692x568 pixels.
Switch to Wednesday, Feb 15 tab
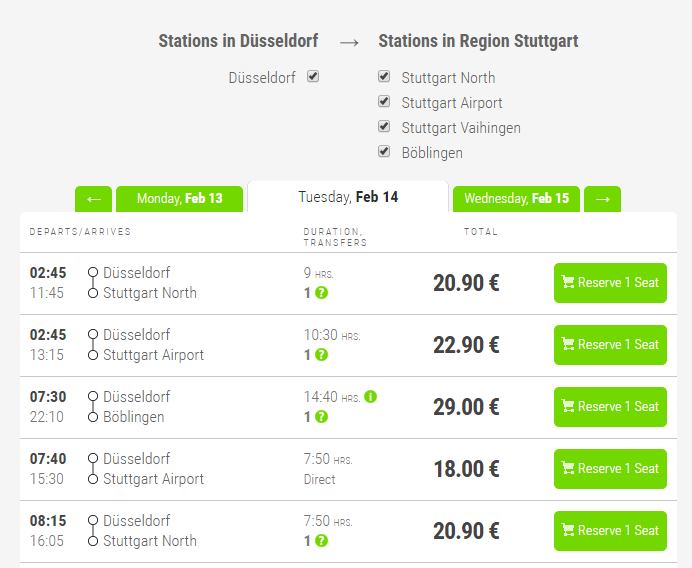(x=516, y=199)
